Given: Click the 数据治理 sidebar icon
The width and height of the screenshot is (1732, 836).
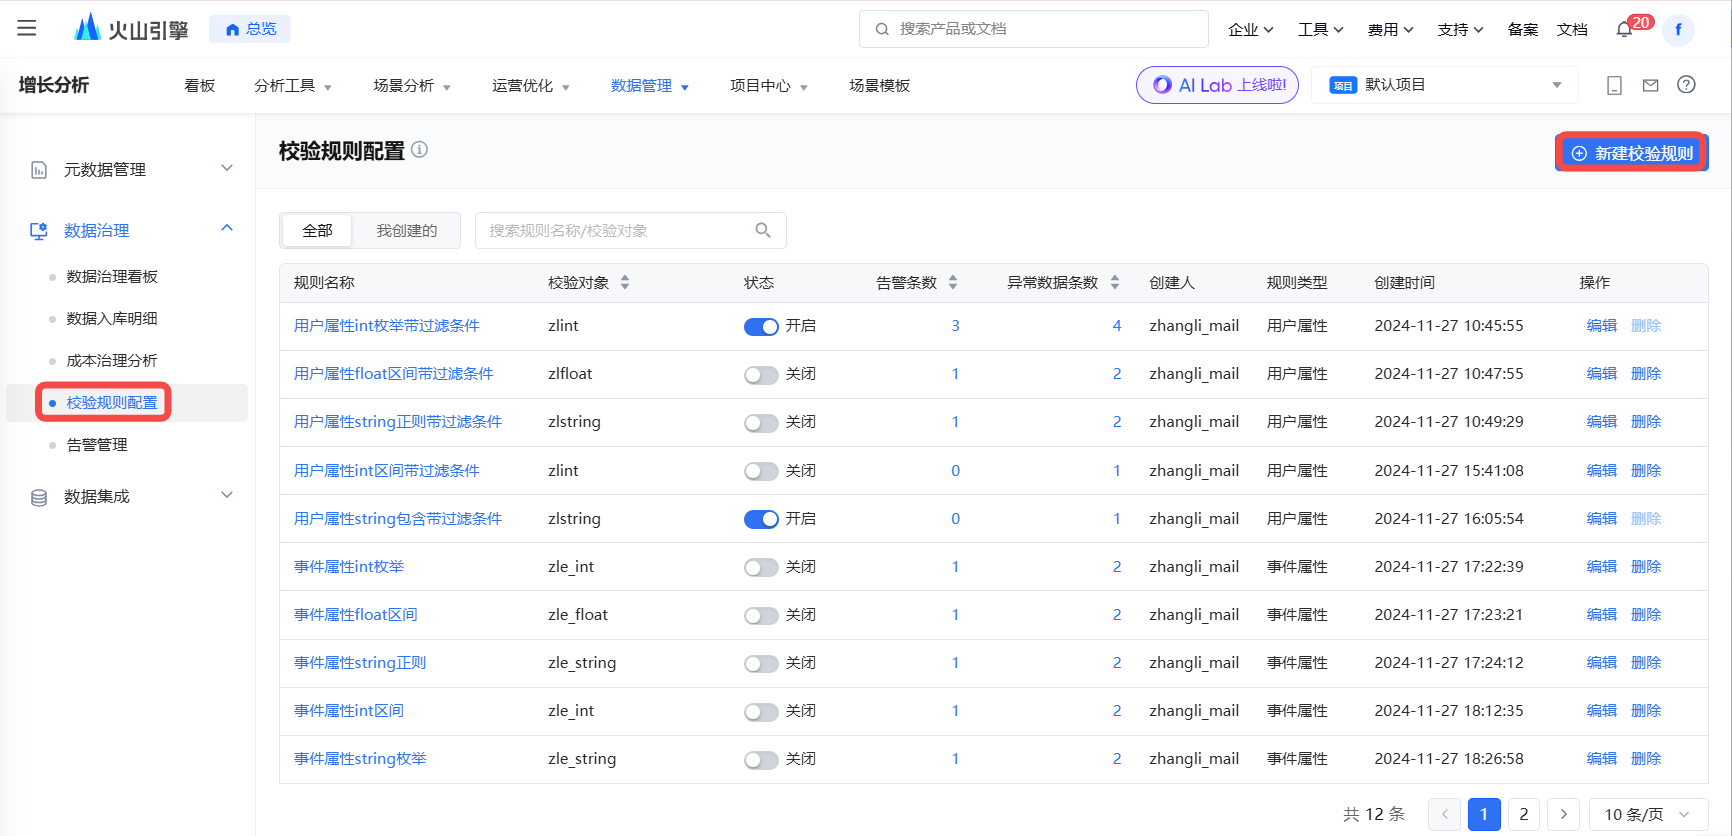Looking at the screenshot, I should point(39,231).
